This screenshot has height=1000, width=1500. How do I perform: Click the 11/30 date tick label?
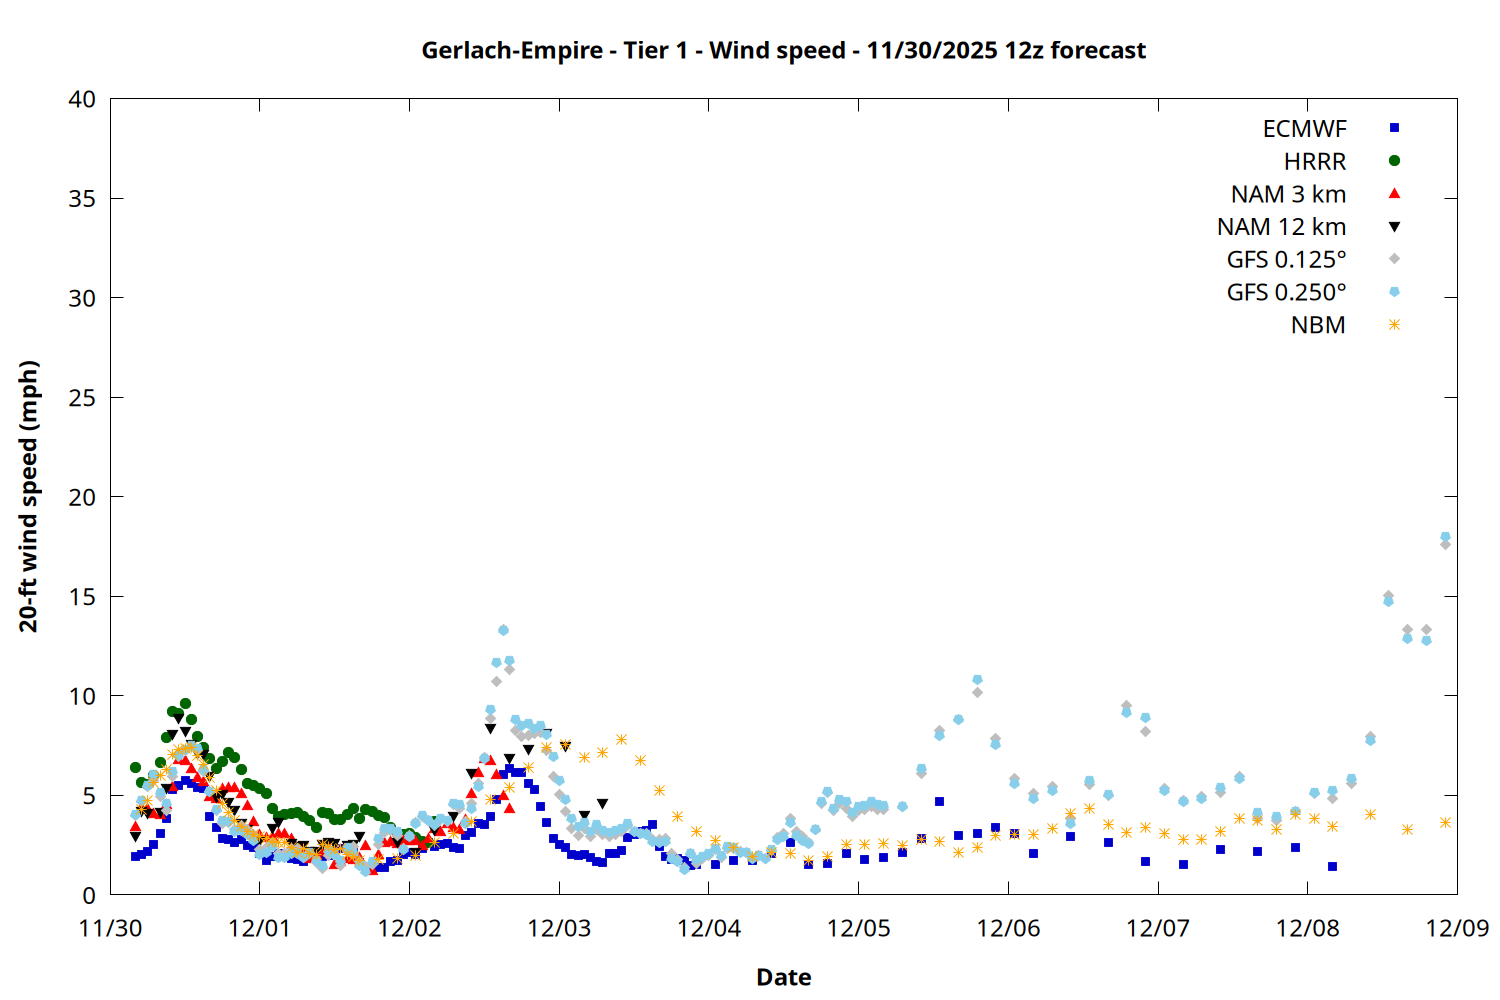point(110,928)
